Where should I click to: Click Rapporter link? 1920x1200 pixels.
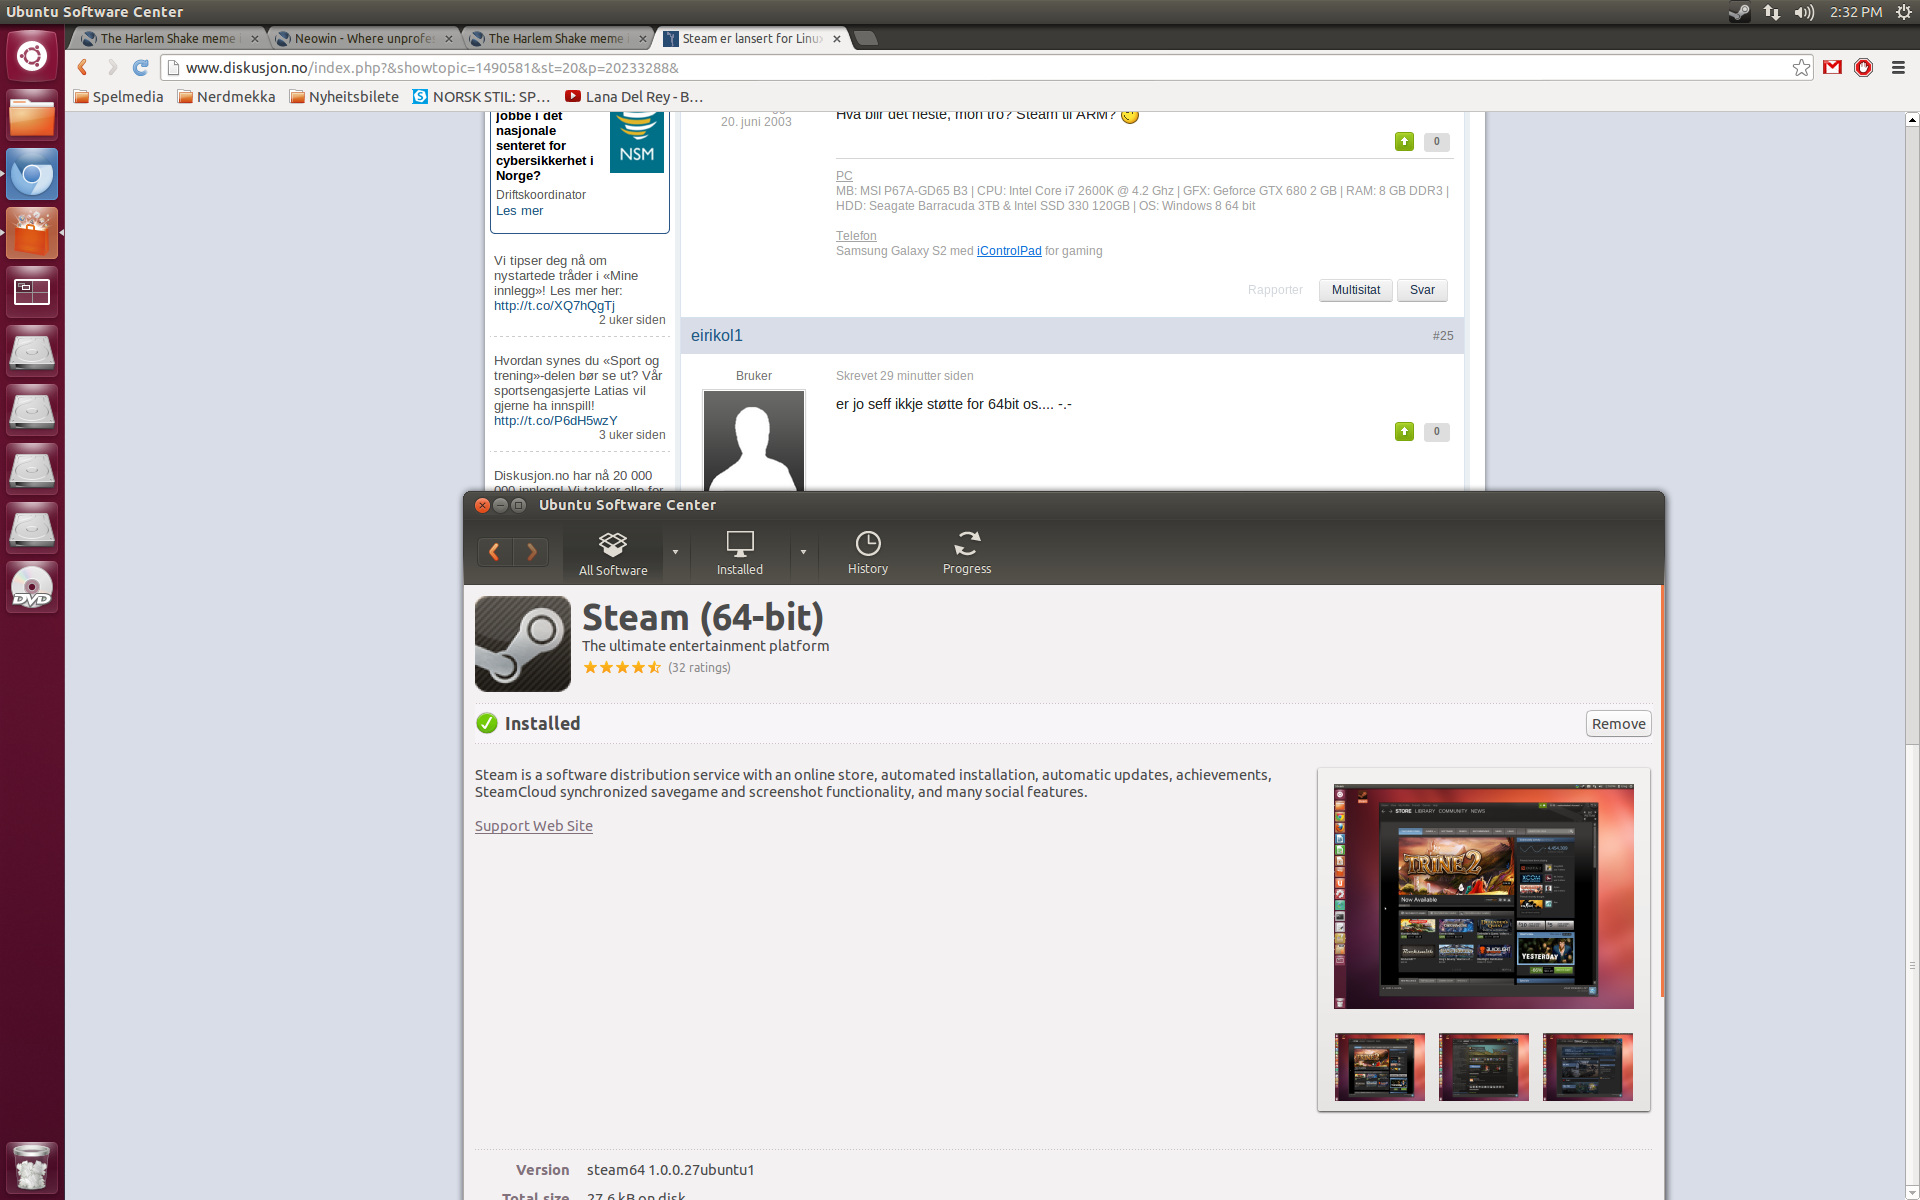click(1275, 290)
